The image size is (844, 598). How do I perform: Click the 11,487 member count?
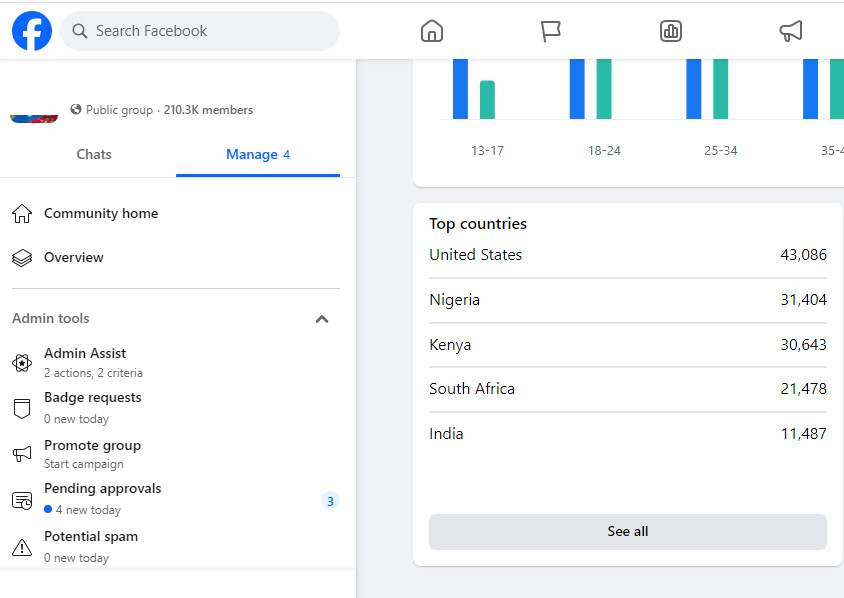click(x=804, y=434)
